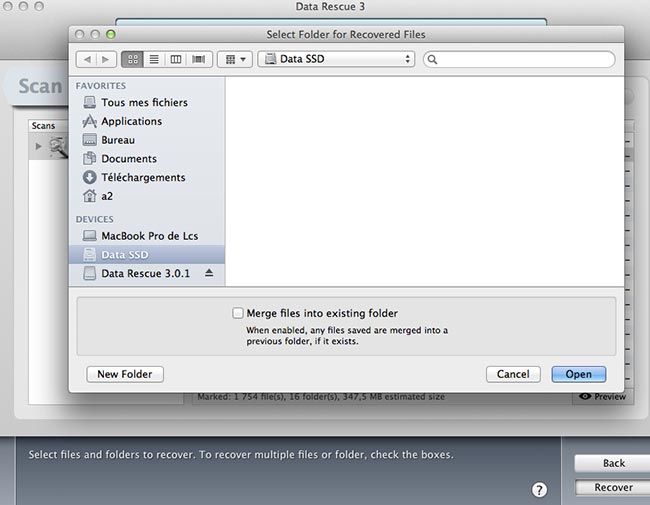The width and height of the screenshot is (650, 505).
Task: Click the Back button in Data Rescue
Action: coord(614,463)
